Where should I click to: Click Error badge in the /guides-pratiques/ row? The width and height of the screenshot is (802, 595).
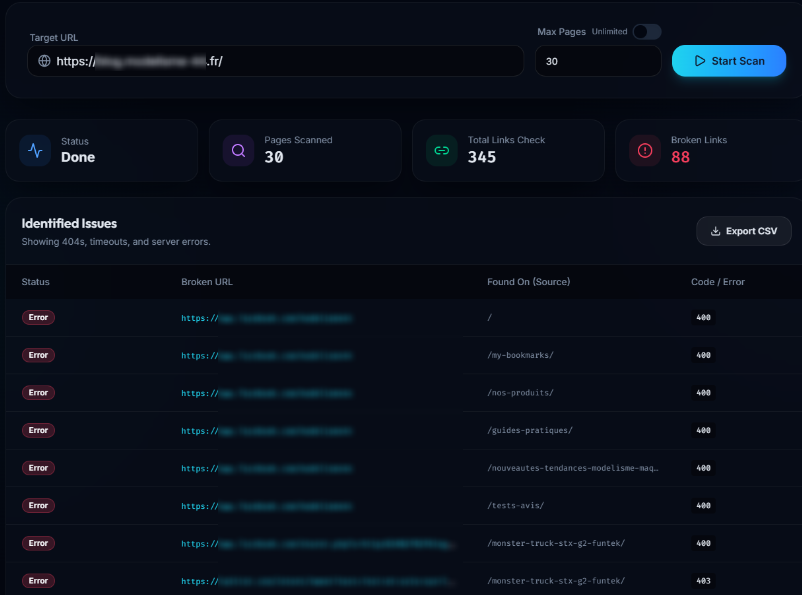[38, 430]
